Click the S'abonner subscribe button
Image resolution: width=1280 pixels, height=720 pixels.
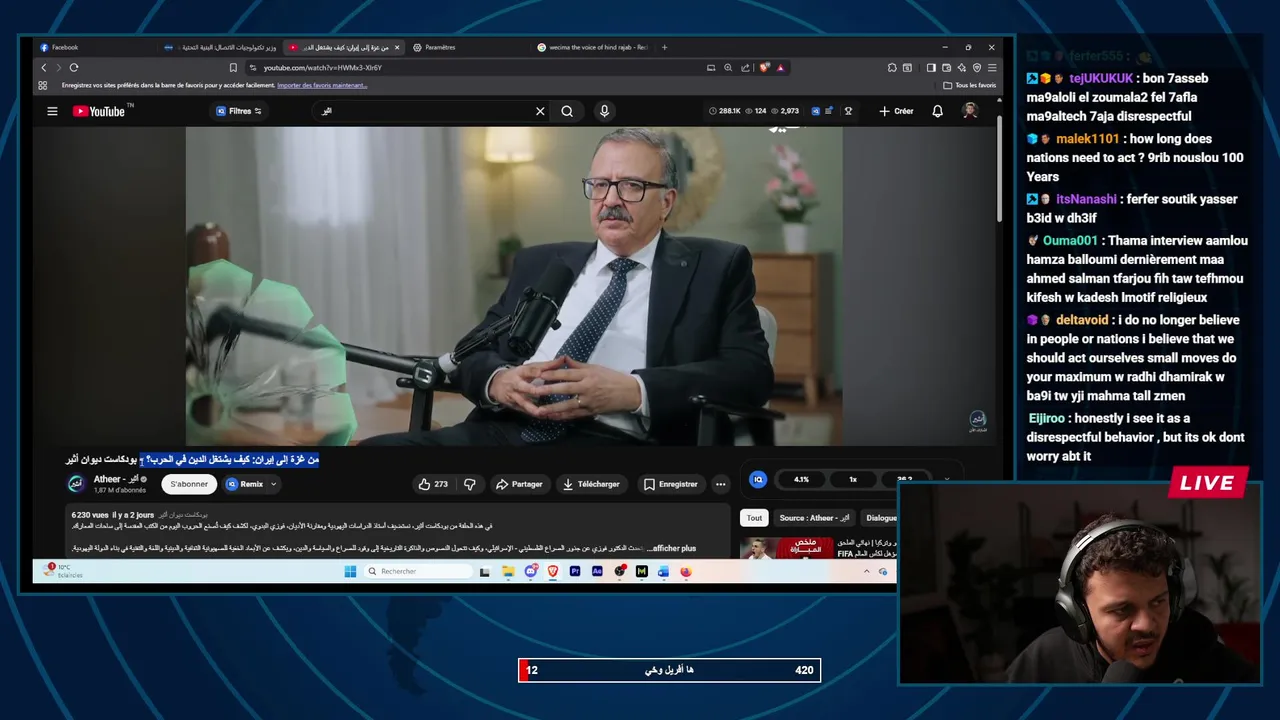click(189, 484)
